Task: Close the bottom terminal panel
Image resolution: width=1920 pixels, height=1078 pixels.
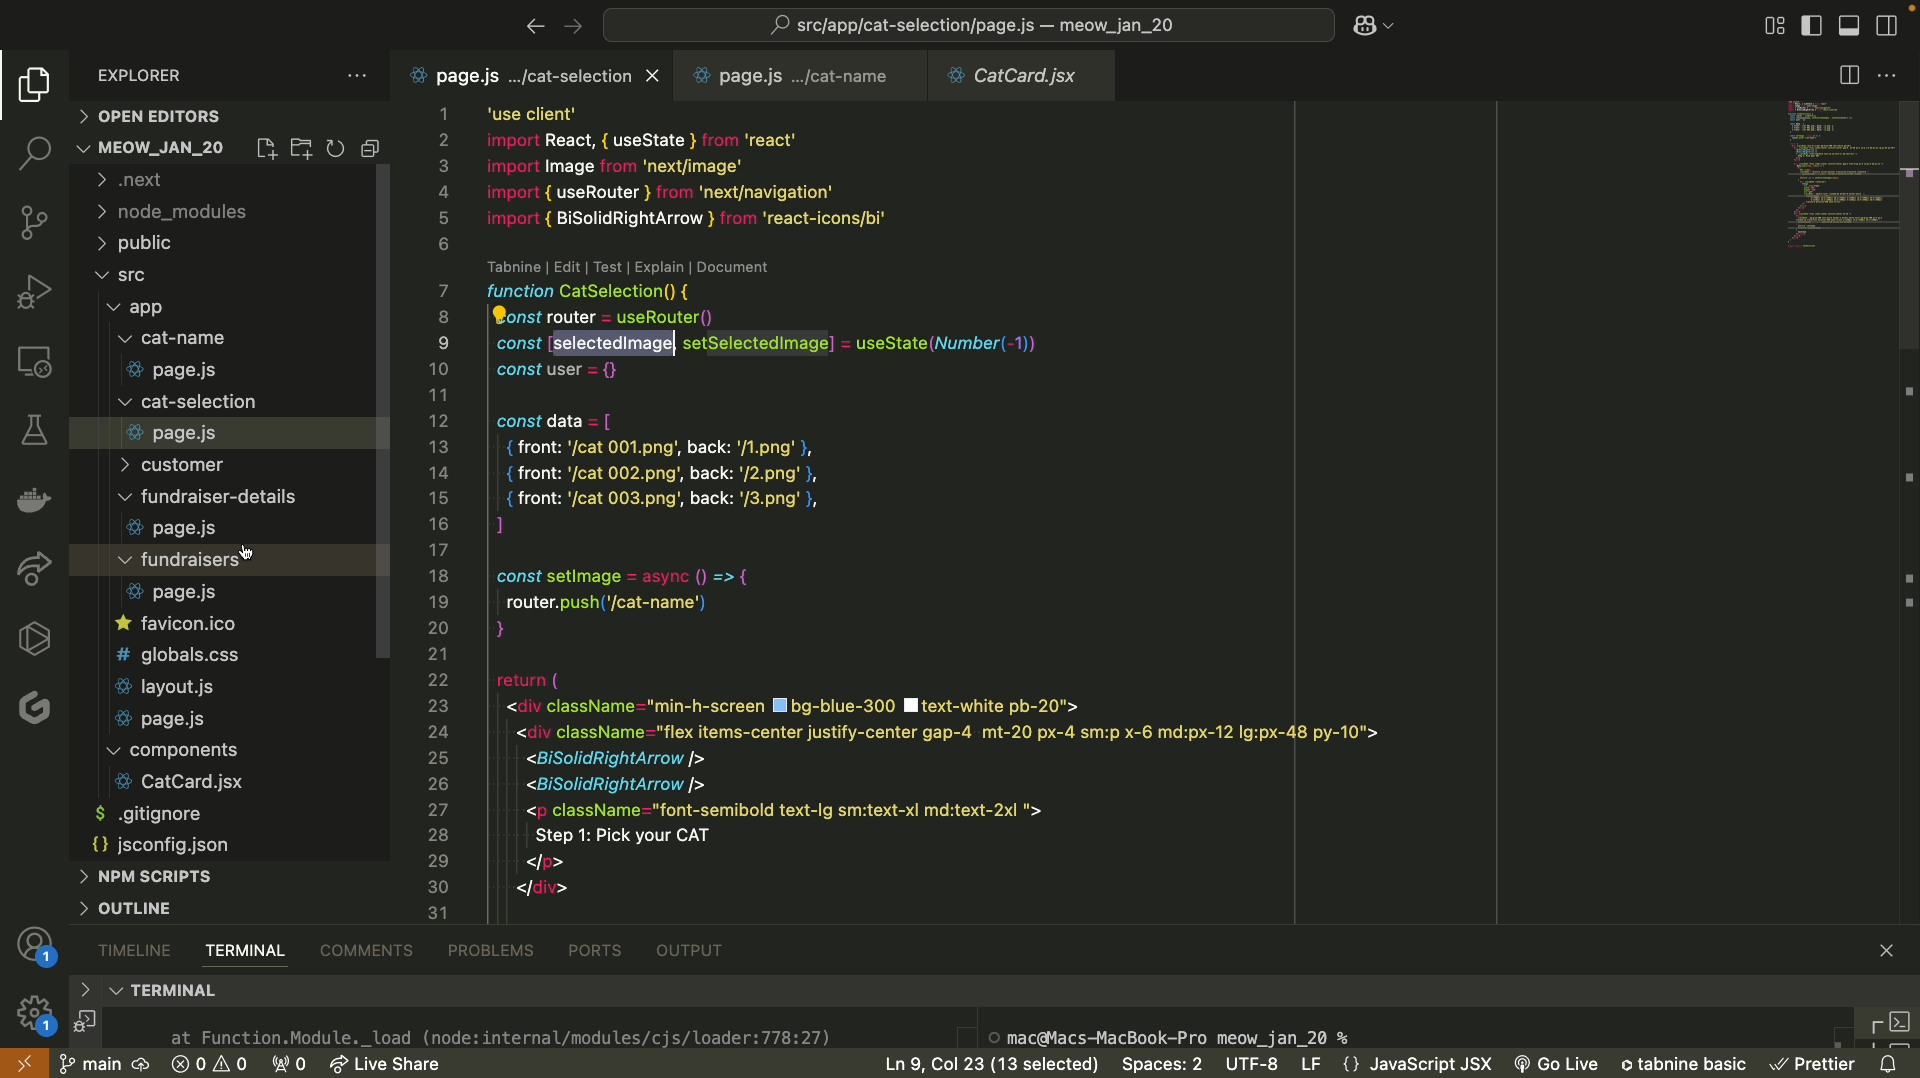Action: [1886, 951]
